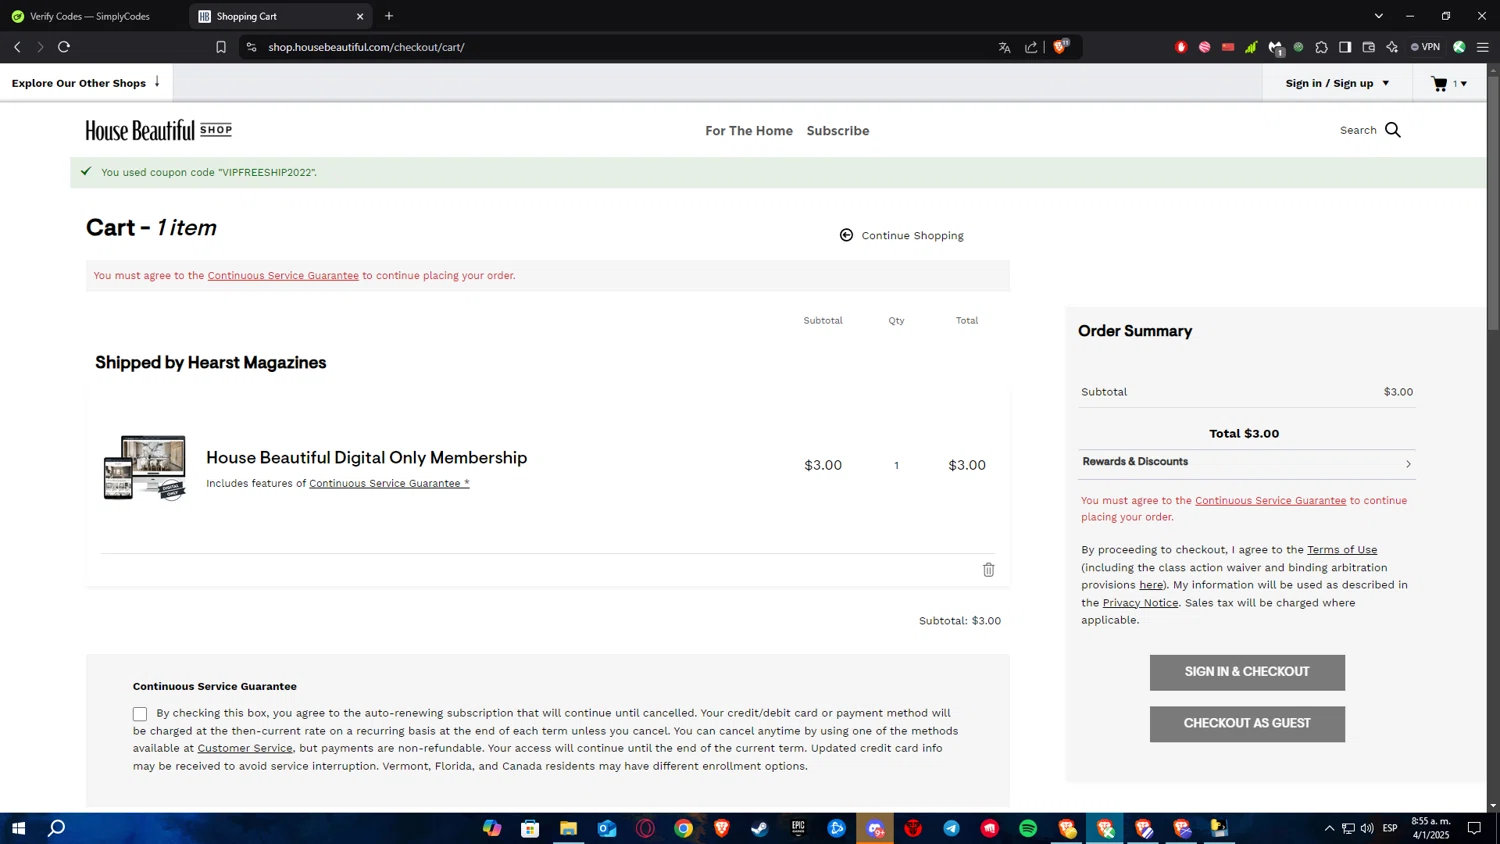Open Continuous Service Guarantee link in Order Summary
The height and width of the screenshot is (844, 1500).
pyautogui.click(x=1270, y=501)
